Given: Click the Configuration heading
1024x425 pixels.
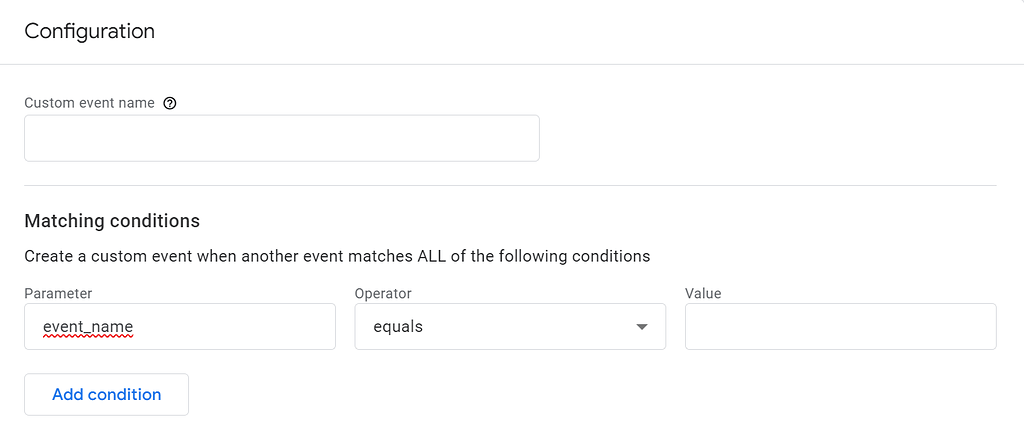Looking at the screenshot, I should 89,31.
